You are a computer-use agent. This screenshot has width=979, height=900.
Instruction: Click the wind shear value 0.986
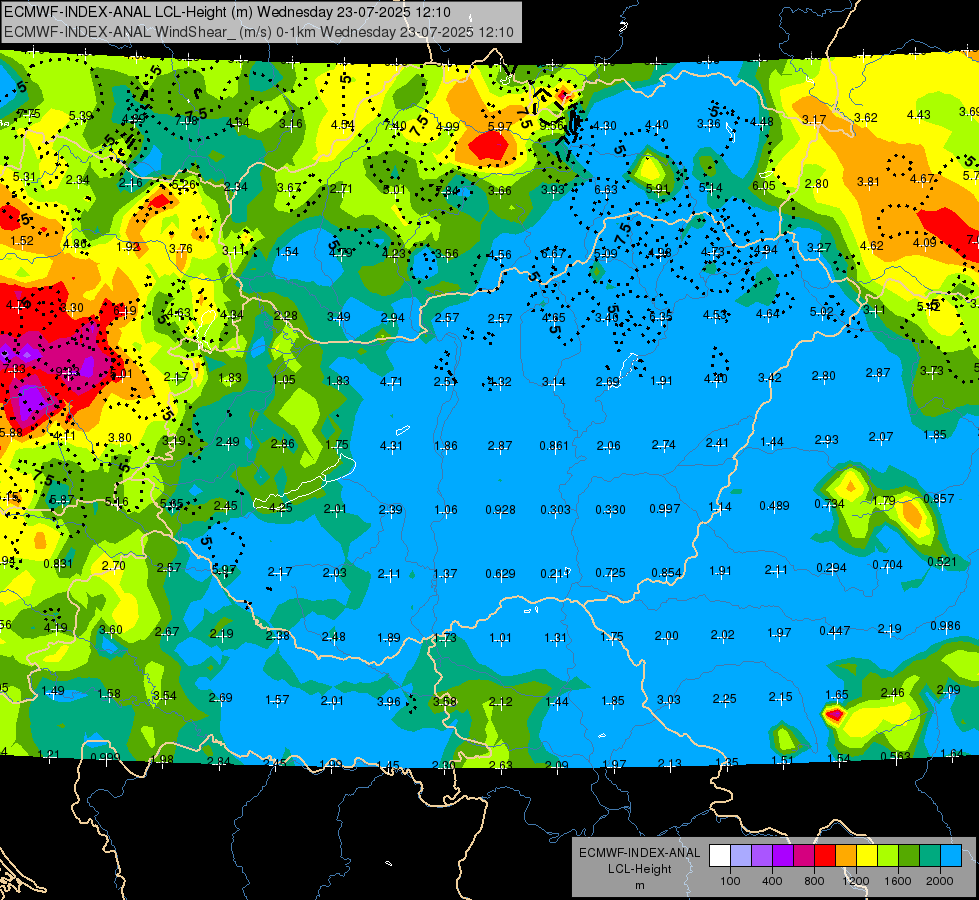945,626
